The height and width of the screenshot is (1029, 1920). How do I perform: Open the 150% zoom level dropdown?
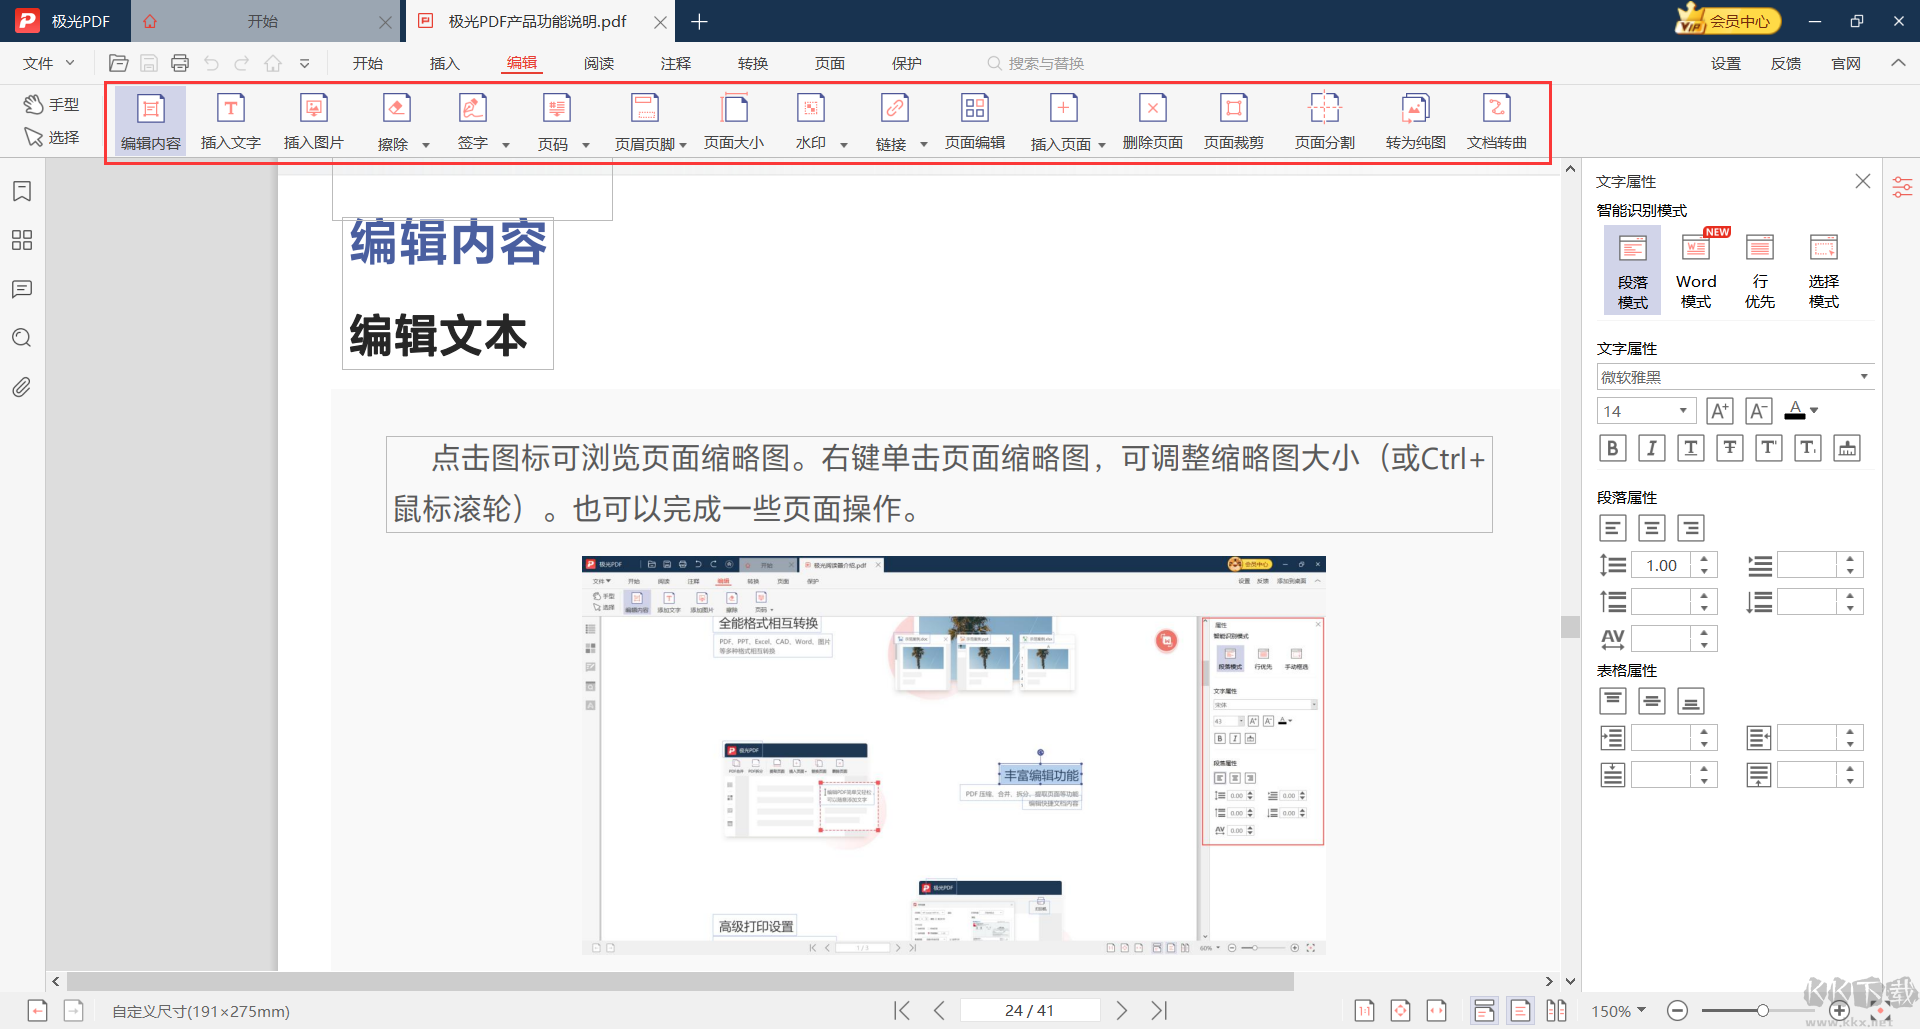click(x=1619, y=1011)
